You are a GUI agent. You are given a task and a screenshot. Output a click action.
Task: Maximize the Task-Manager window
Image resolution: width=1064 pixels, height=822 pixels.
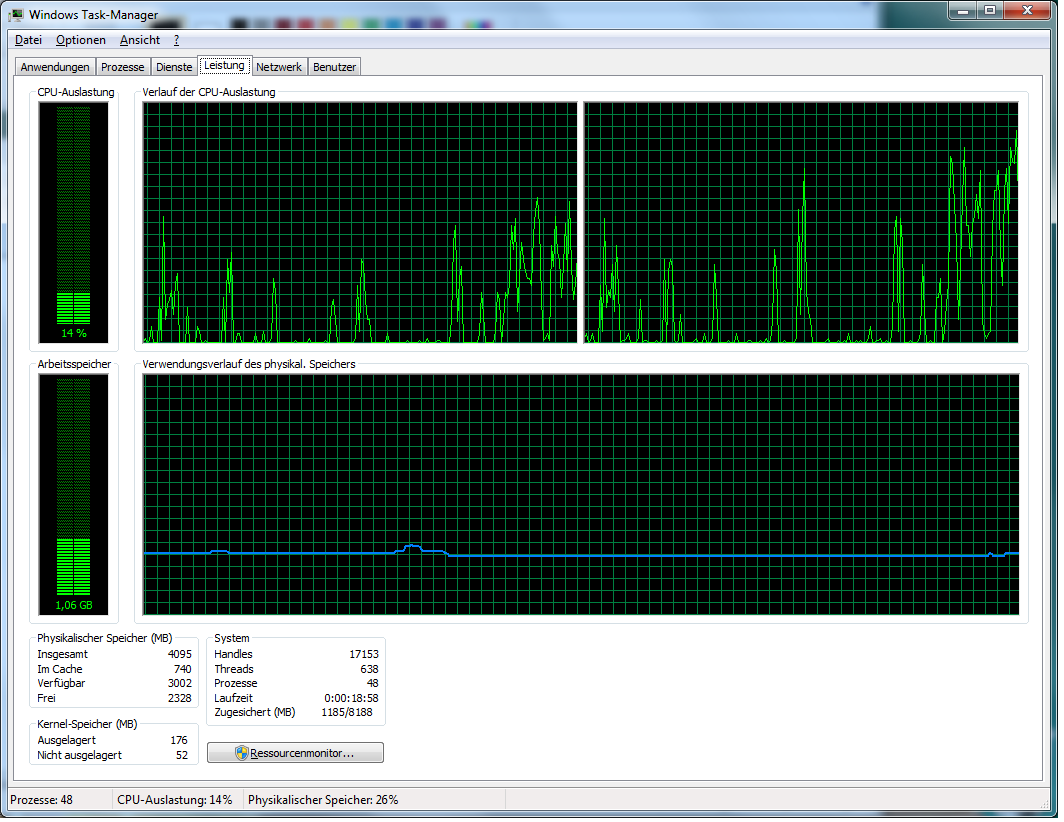[x=990, y=11]
